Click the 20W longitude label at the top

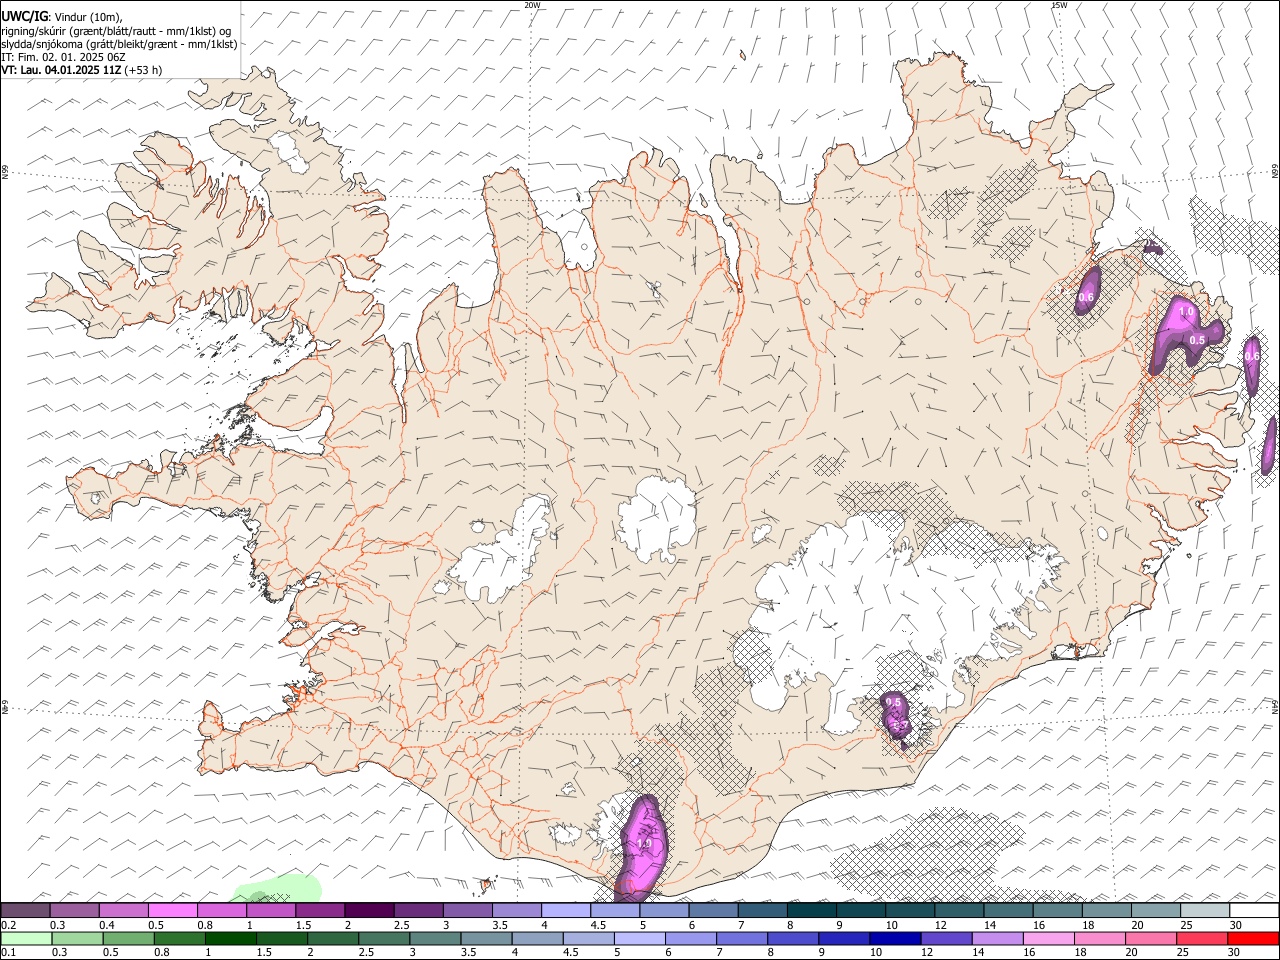[x=532, y=5]
